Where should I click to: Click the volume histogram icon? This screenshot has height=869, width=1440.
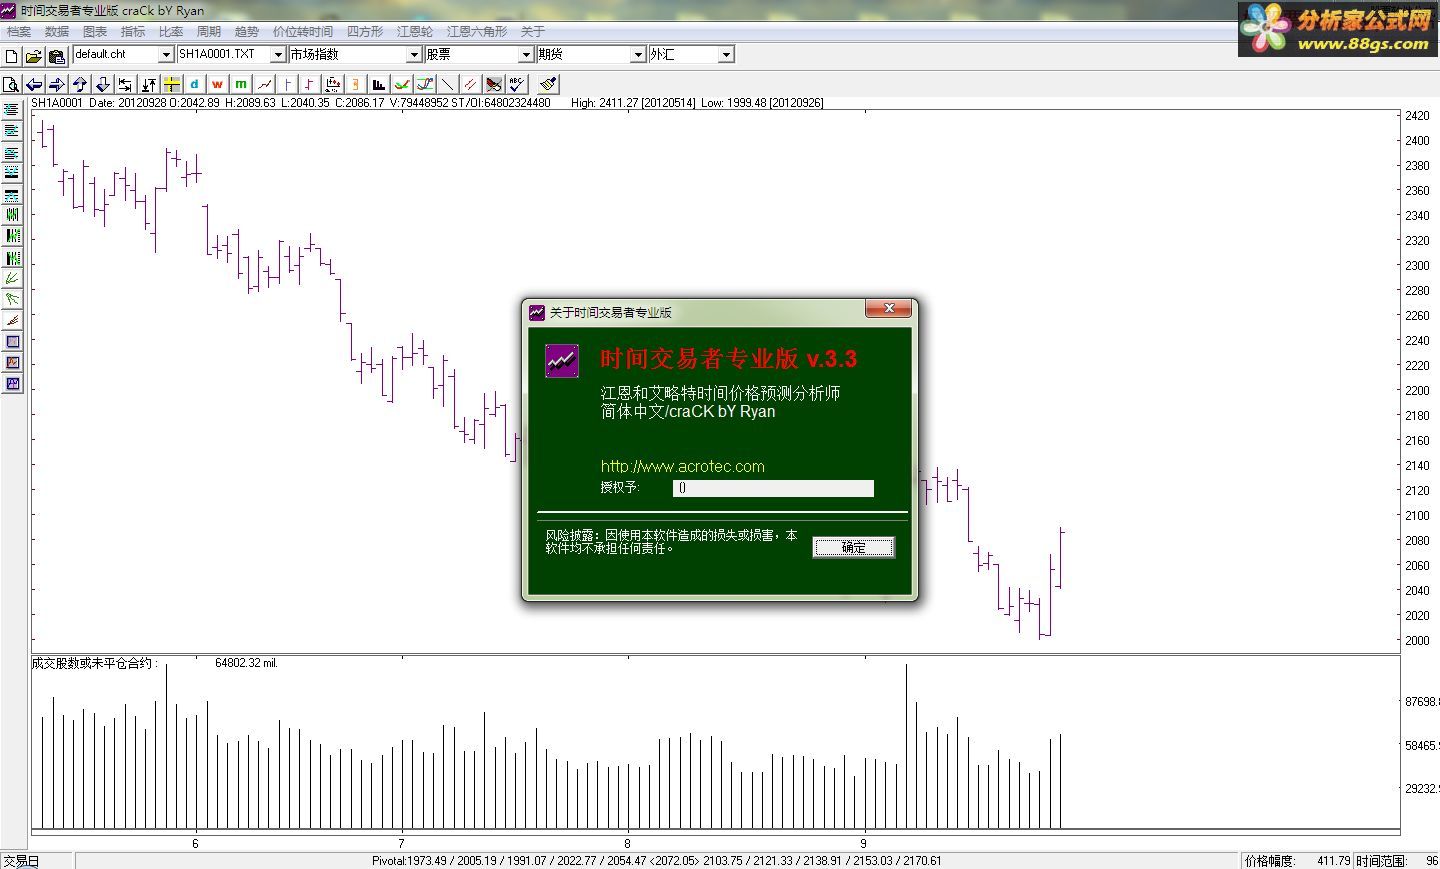click(x=379, y=85)
